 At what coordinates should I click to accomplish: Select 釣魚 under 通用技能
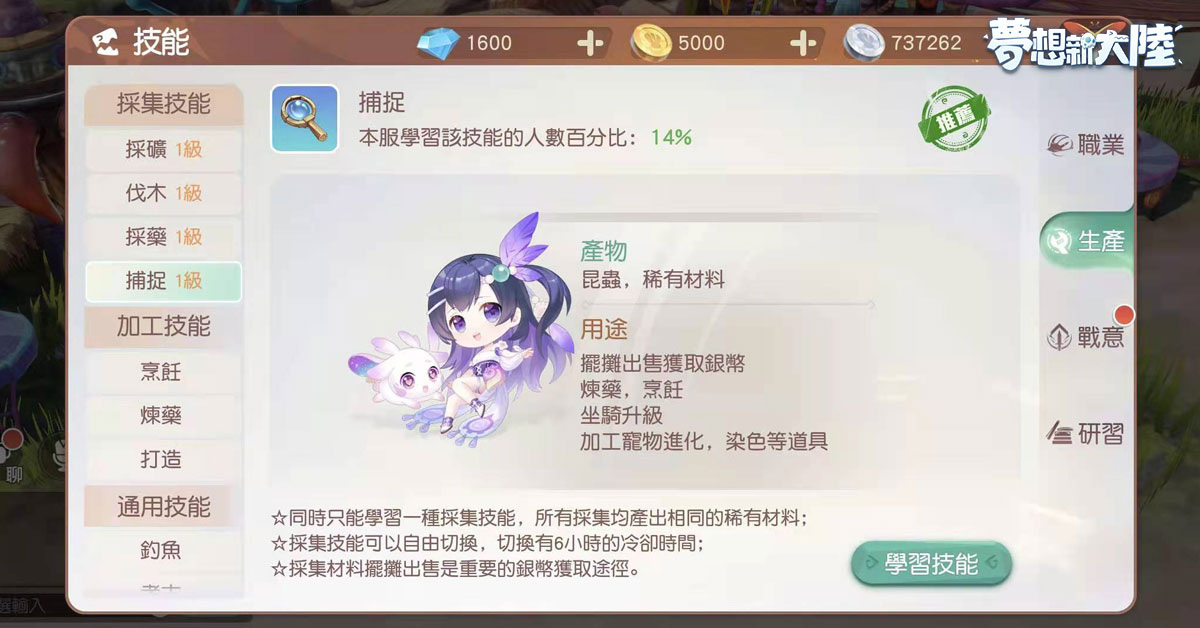164,550
